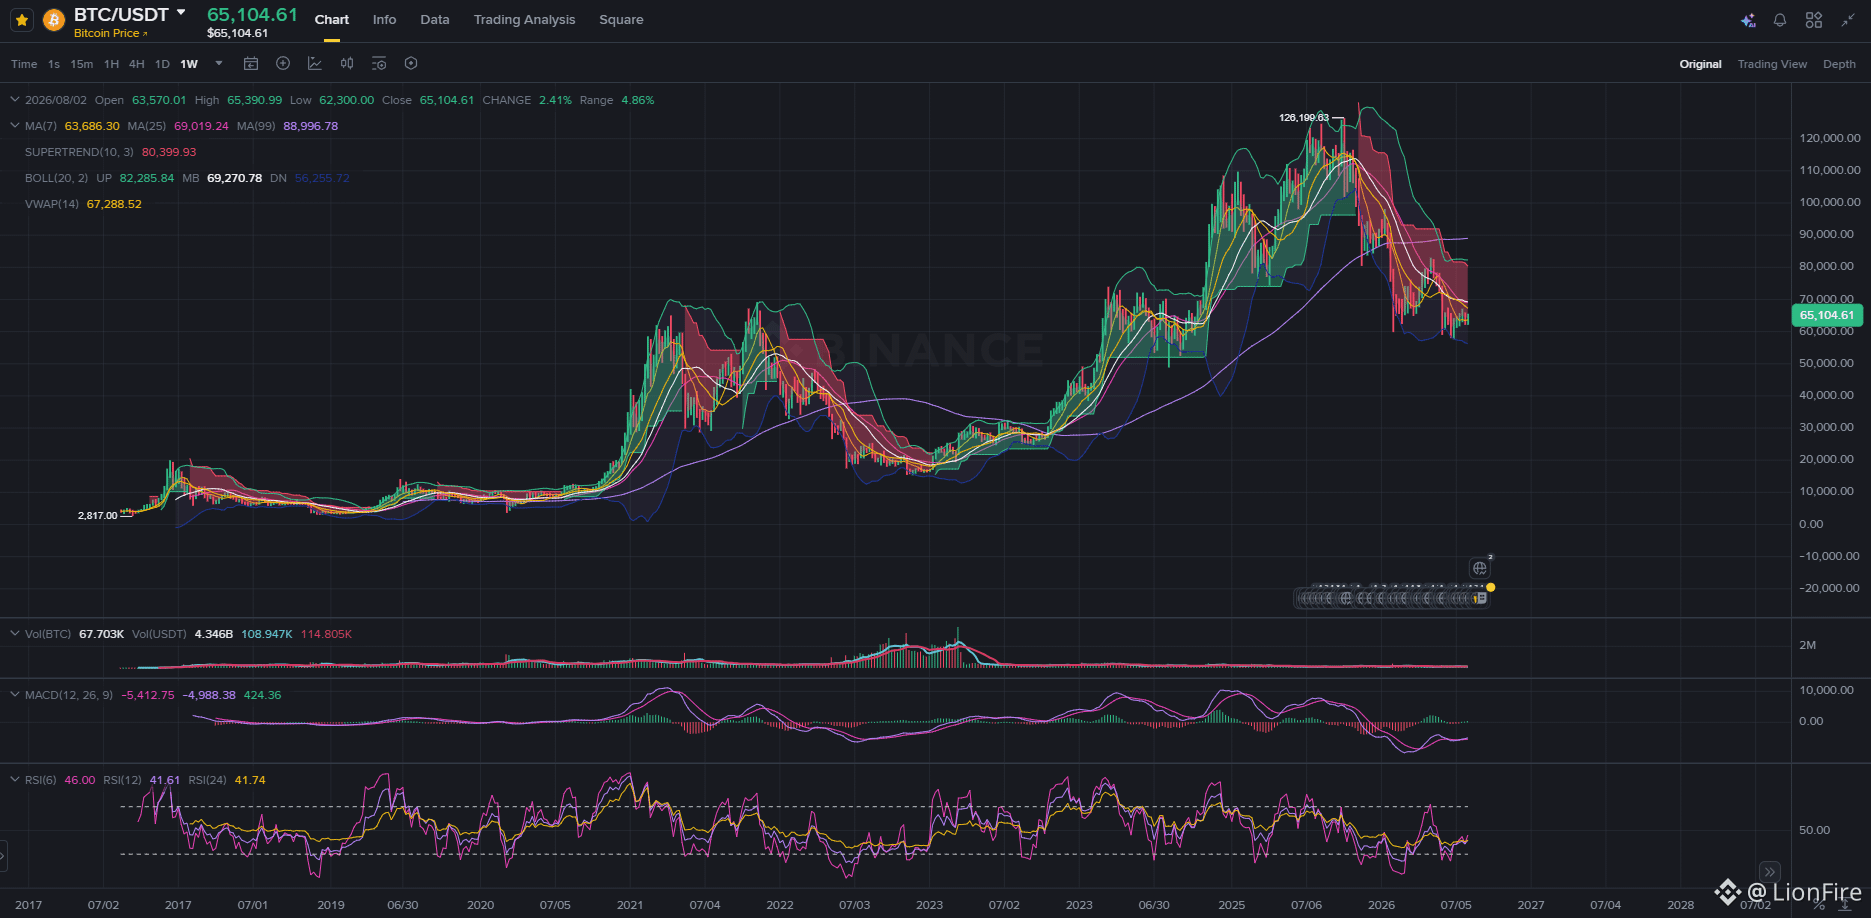Open the AI sparkle assistant icon
The image size is (1871, 918).
1748,20
